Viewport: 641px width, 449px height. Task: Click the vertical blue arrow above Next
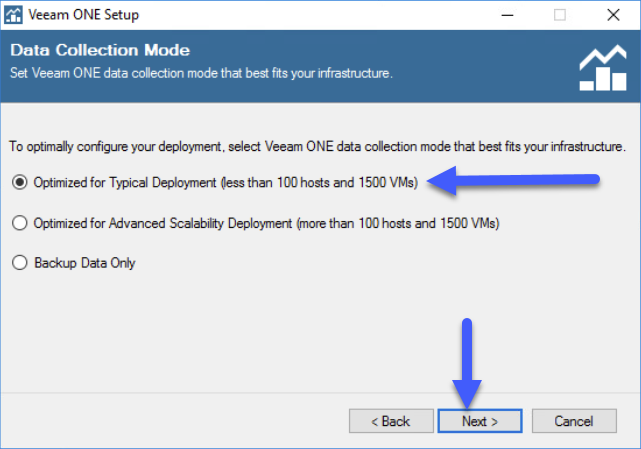pos(467,363)
